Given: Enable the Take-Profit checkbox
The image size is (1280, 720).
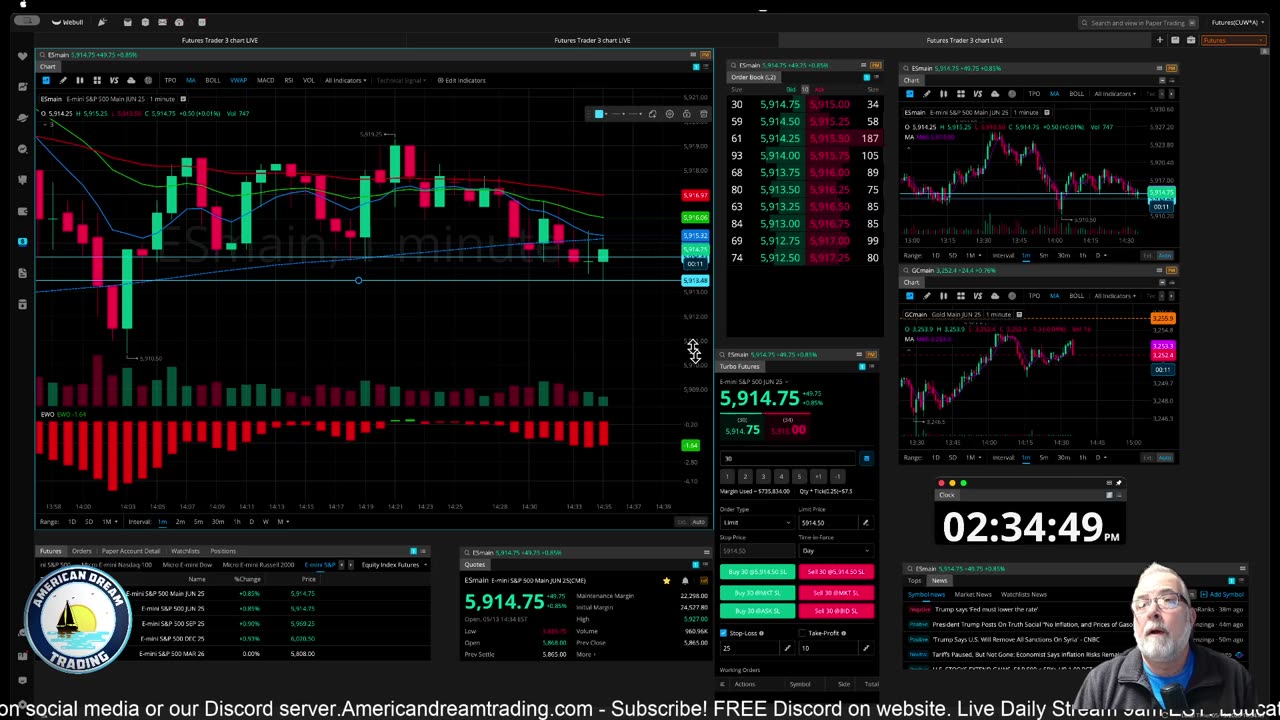Looking at the screenshot, I should [802, 633].
